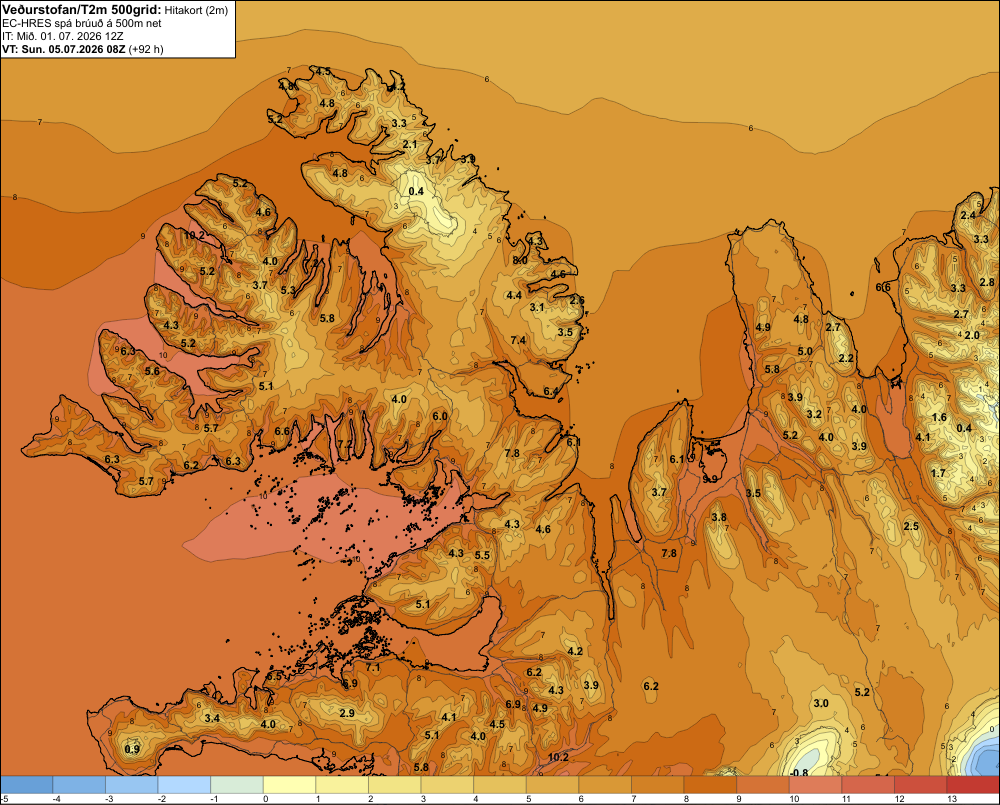Click the map title 'Veðurstofan/T2m 500grid'
The image size is (1000, 805).
(x=81, y=9)
